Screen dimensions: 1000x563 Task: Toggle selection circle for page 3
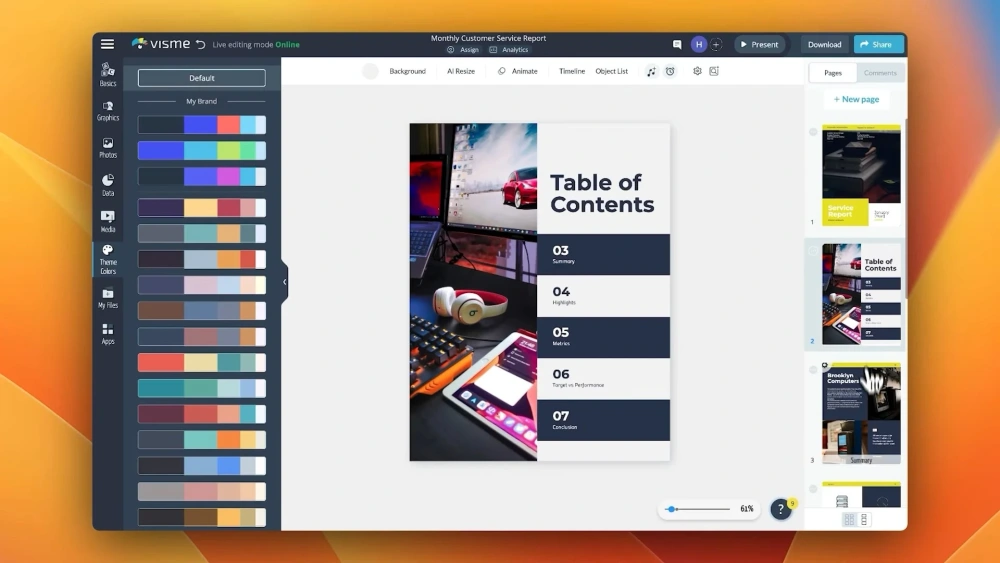tap(813, 370)
